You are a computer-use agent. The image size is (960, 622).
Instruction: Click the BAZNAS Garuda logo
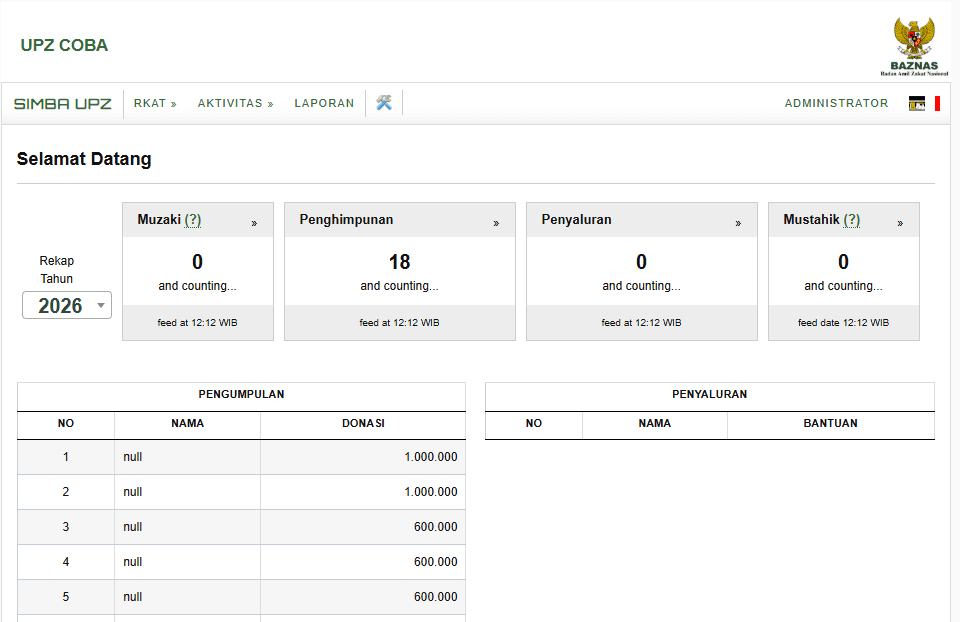click(x=914, y=45)
